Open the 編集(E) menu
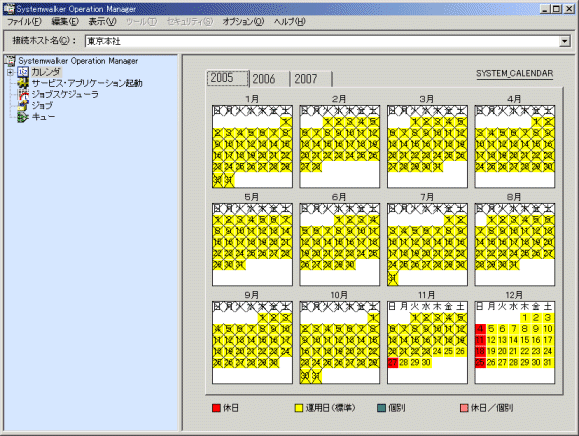The width and height of the screenshot is (579, 436). point(65,22)
